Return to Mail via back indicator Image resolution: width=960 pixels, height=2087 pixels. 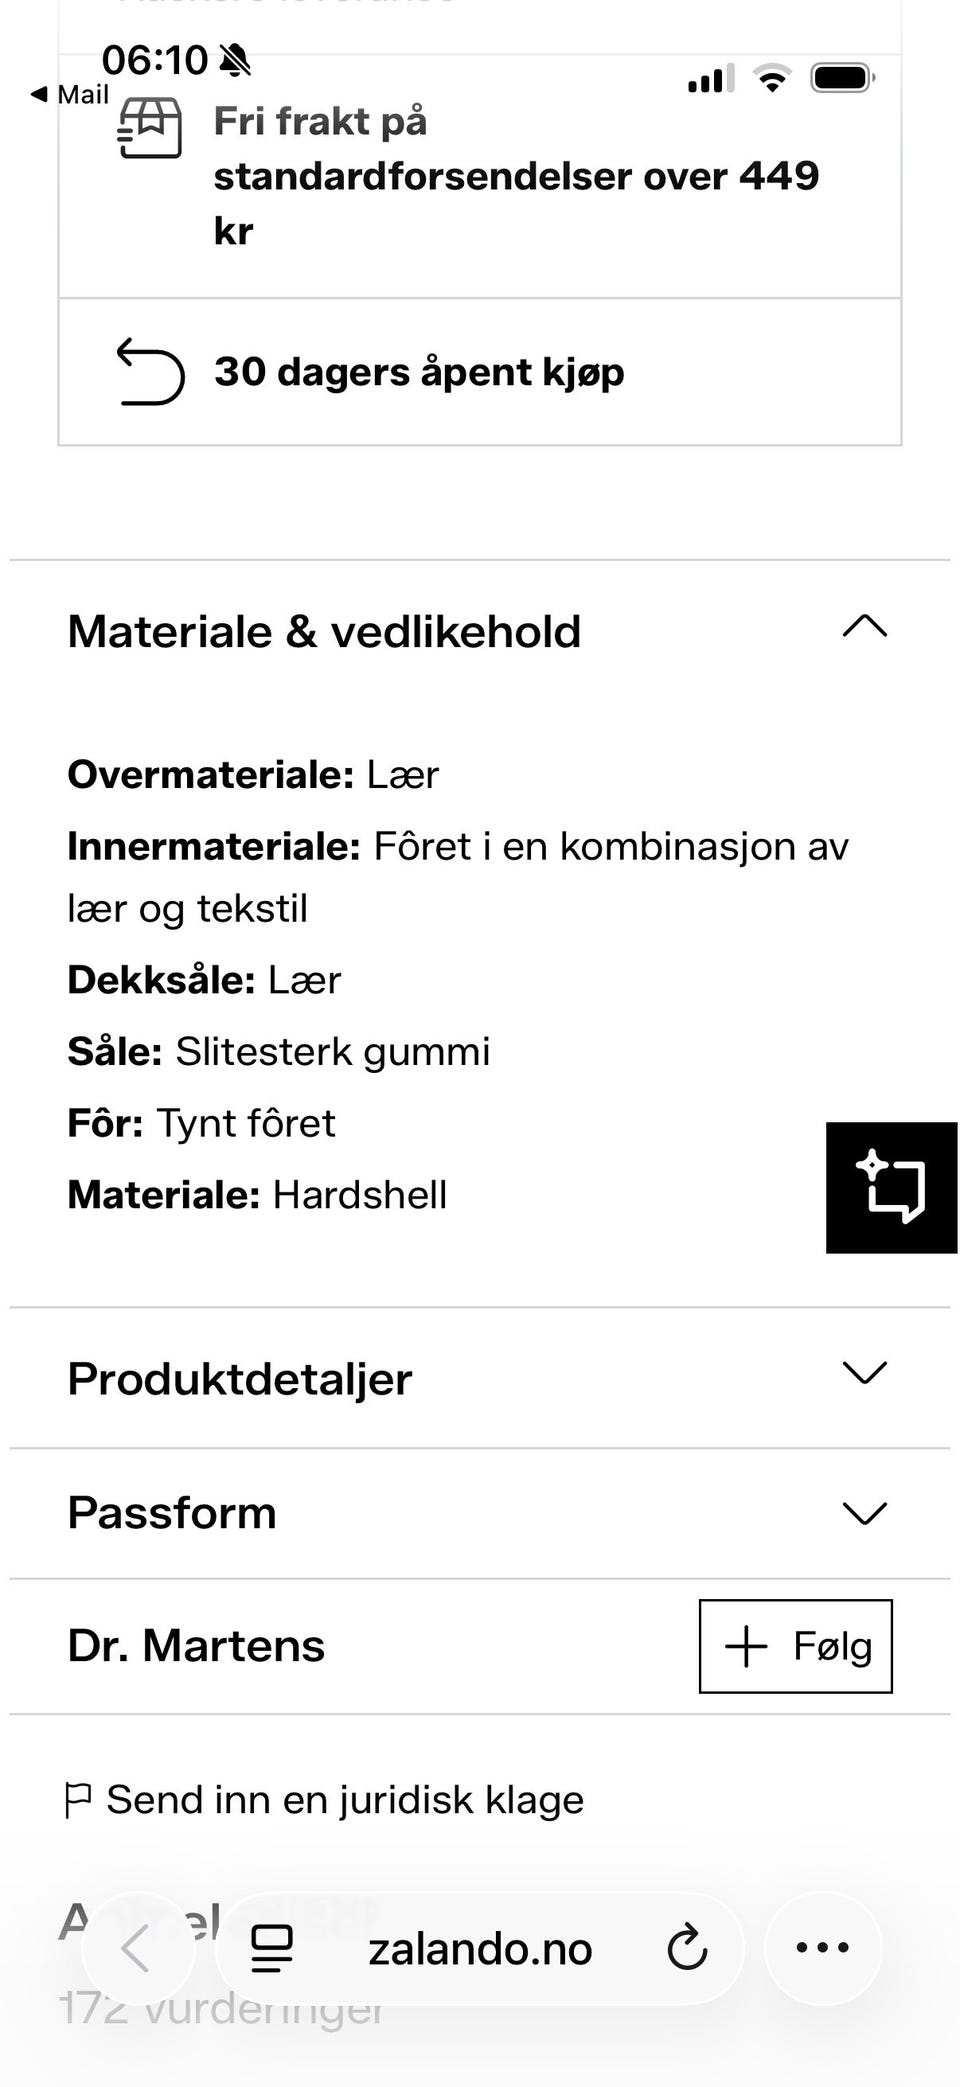click(x=69, y=95)
